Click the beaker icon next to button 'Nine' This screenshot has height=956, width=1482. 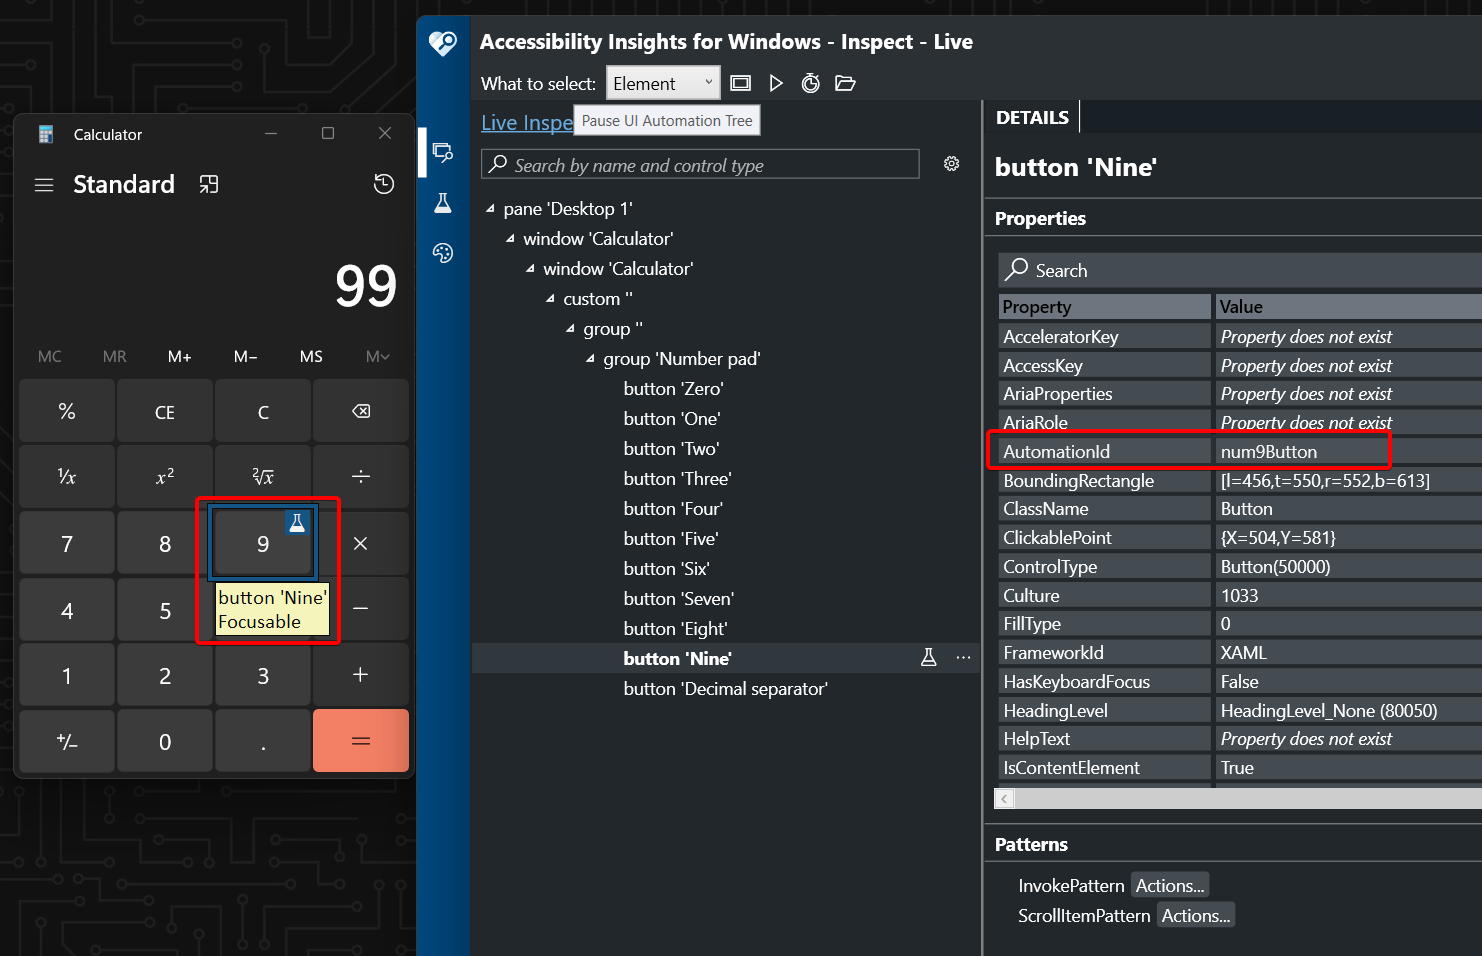tap(929, 657)
